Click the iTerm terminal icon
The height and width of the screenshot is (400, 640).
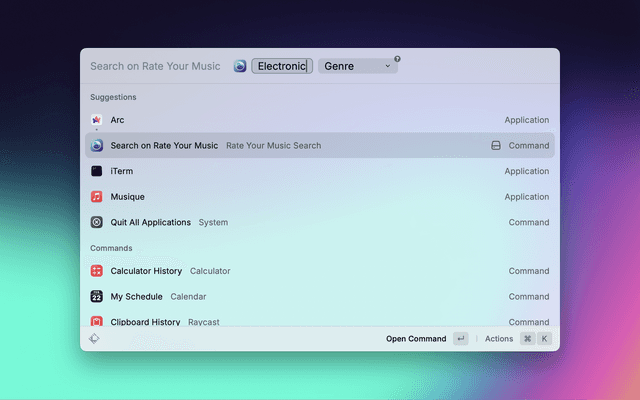point(96,172)
